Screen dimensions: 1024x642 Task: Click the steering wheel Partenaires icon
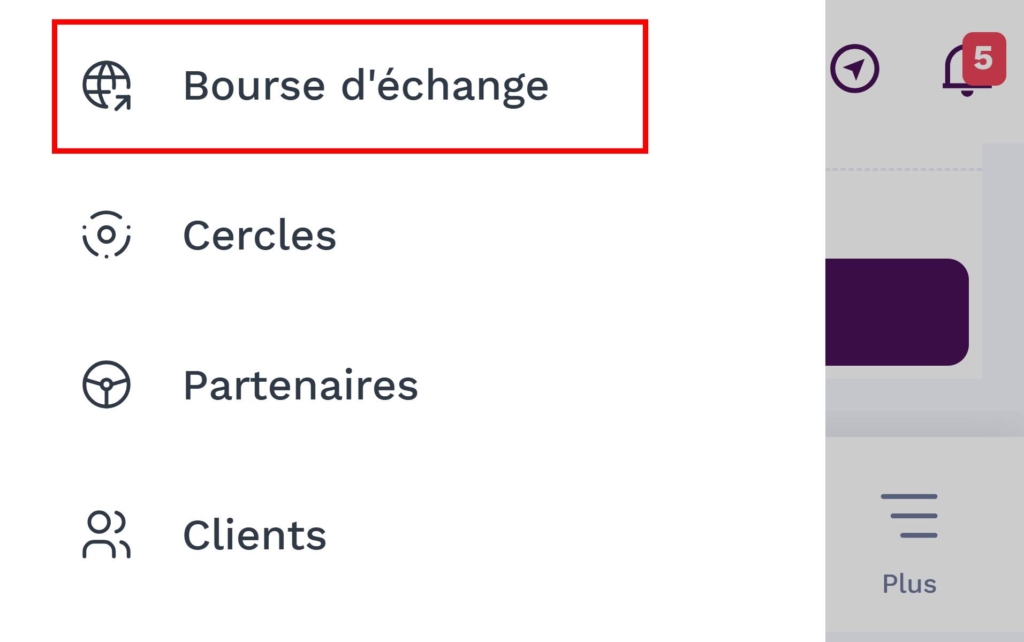tap(106, 385)
